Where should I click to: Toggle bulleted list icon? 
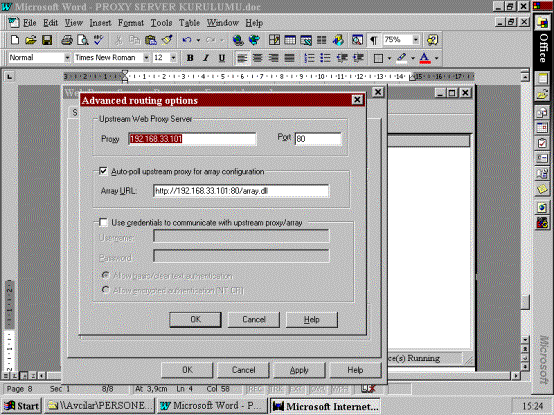pyautogui.click(x=325, y=58)
